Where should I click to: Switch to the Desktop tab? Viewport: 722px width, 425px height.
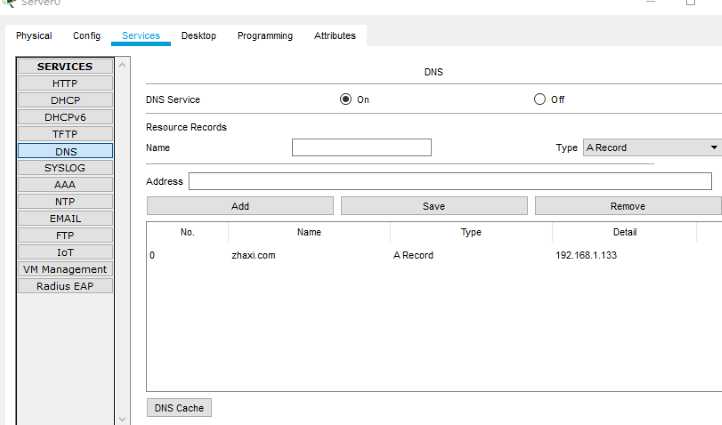198,36
